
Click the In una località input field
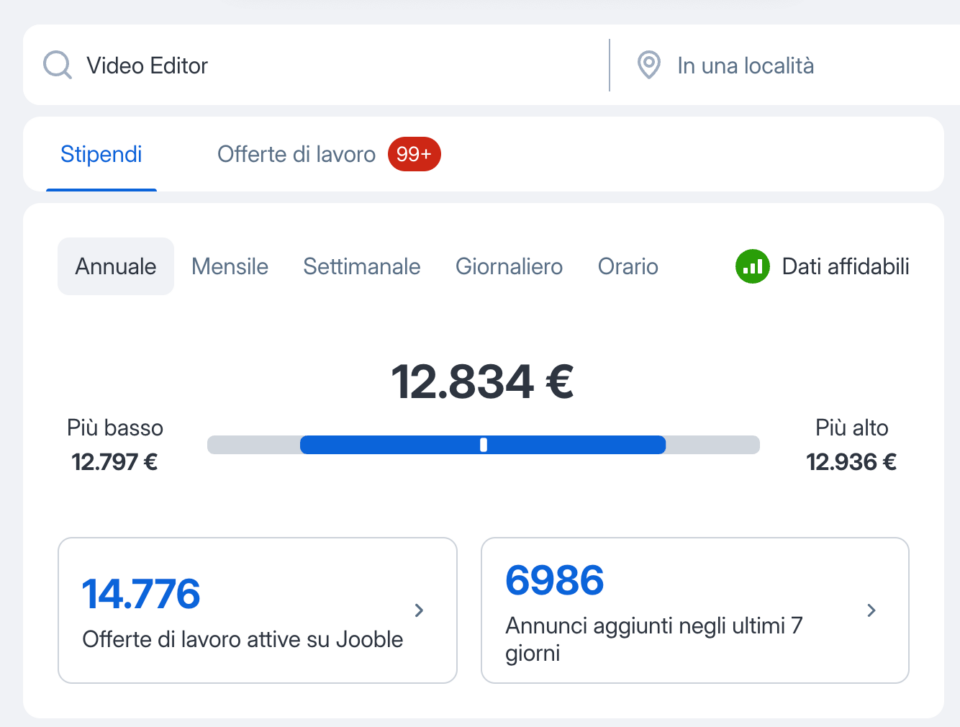click(800, 66)
